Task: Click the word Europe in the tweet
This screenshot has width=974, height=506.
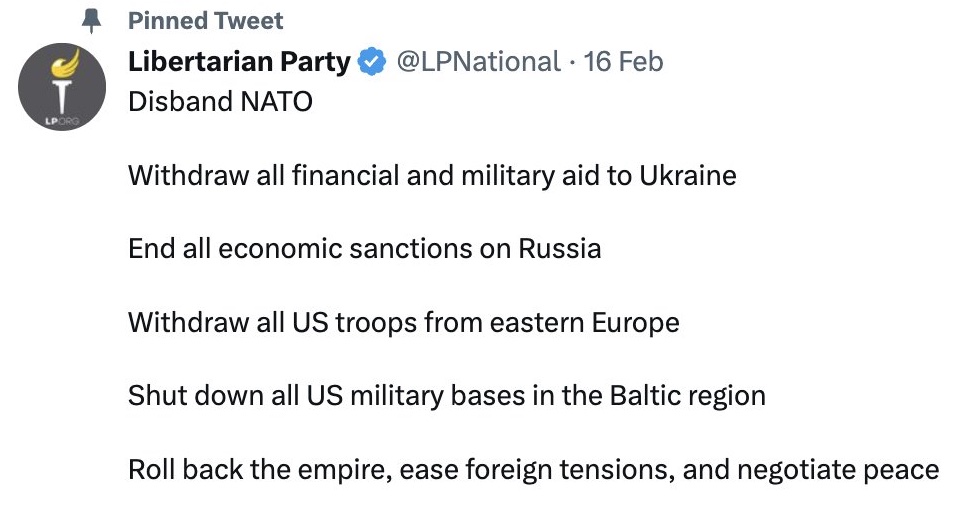Action: tap(635, 323)
